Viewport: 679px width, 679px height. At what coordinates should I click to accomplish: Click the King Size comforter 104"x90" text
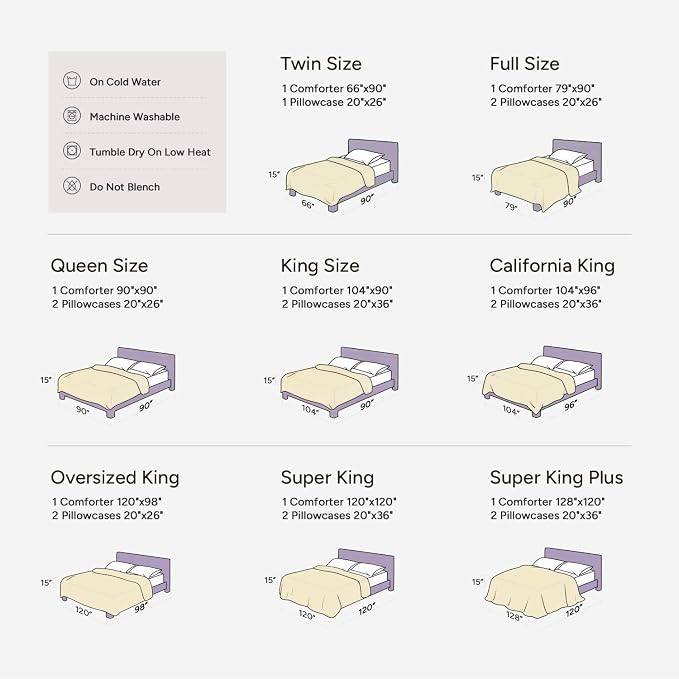337,290
